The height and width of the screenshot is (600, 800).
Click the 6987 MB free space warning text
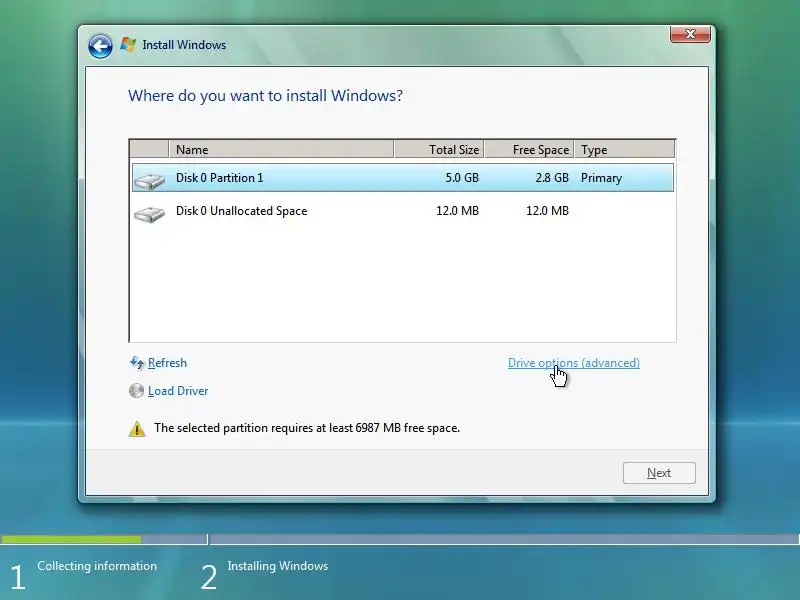[x=307, y=428]
